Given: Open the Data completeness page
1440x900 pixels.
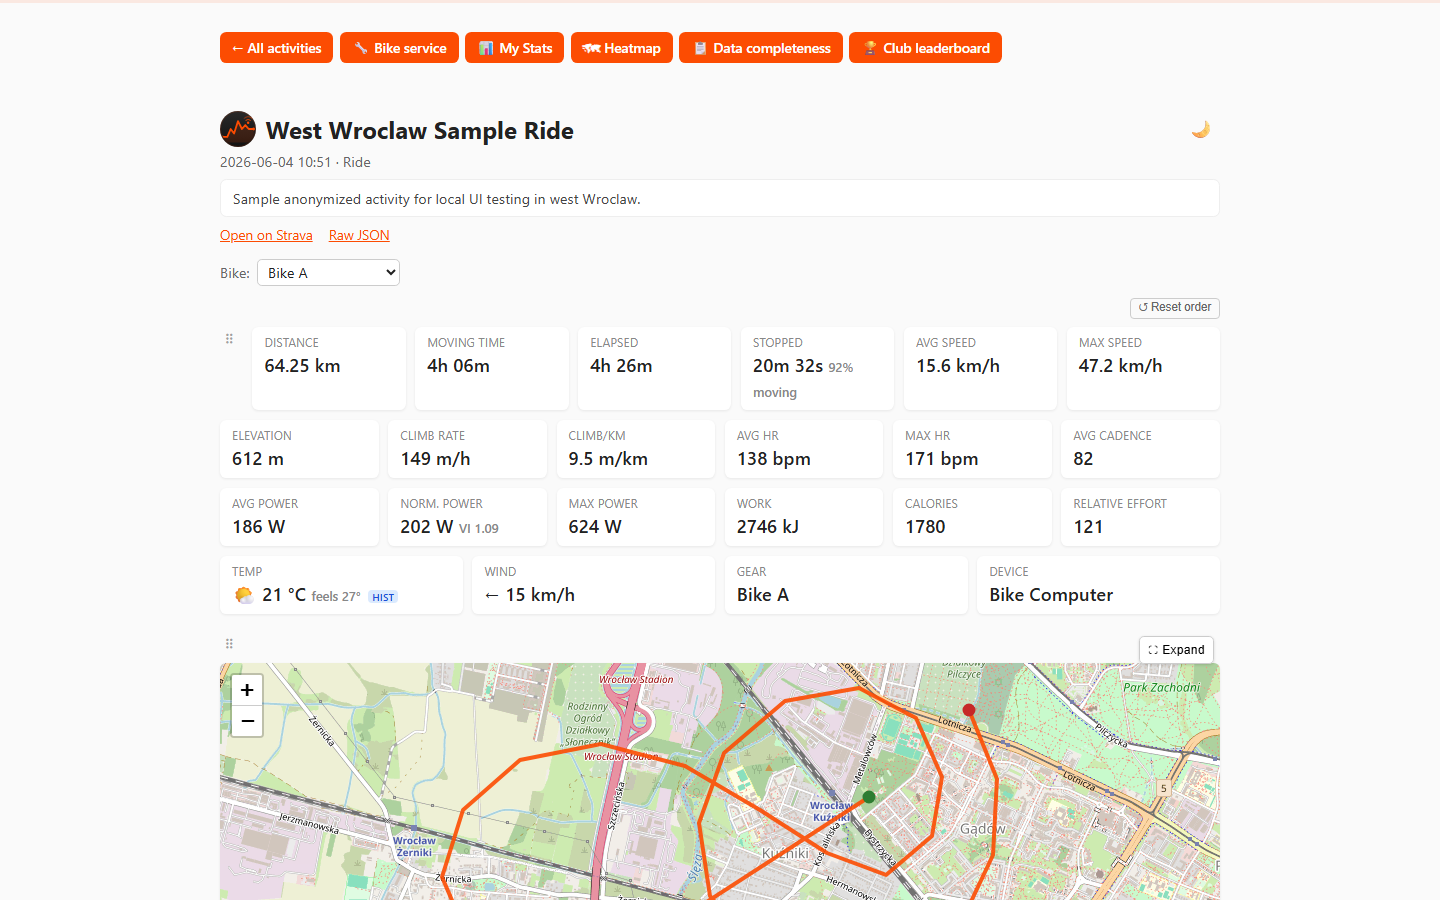Looking at the screenshot, I should (x=761, y=48).
